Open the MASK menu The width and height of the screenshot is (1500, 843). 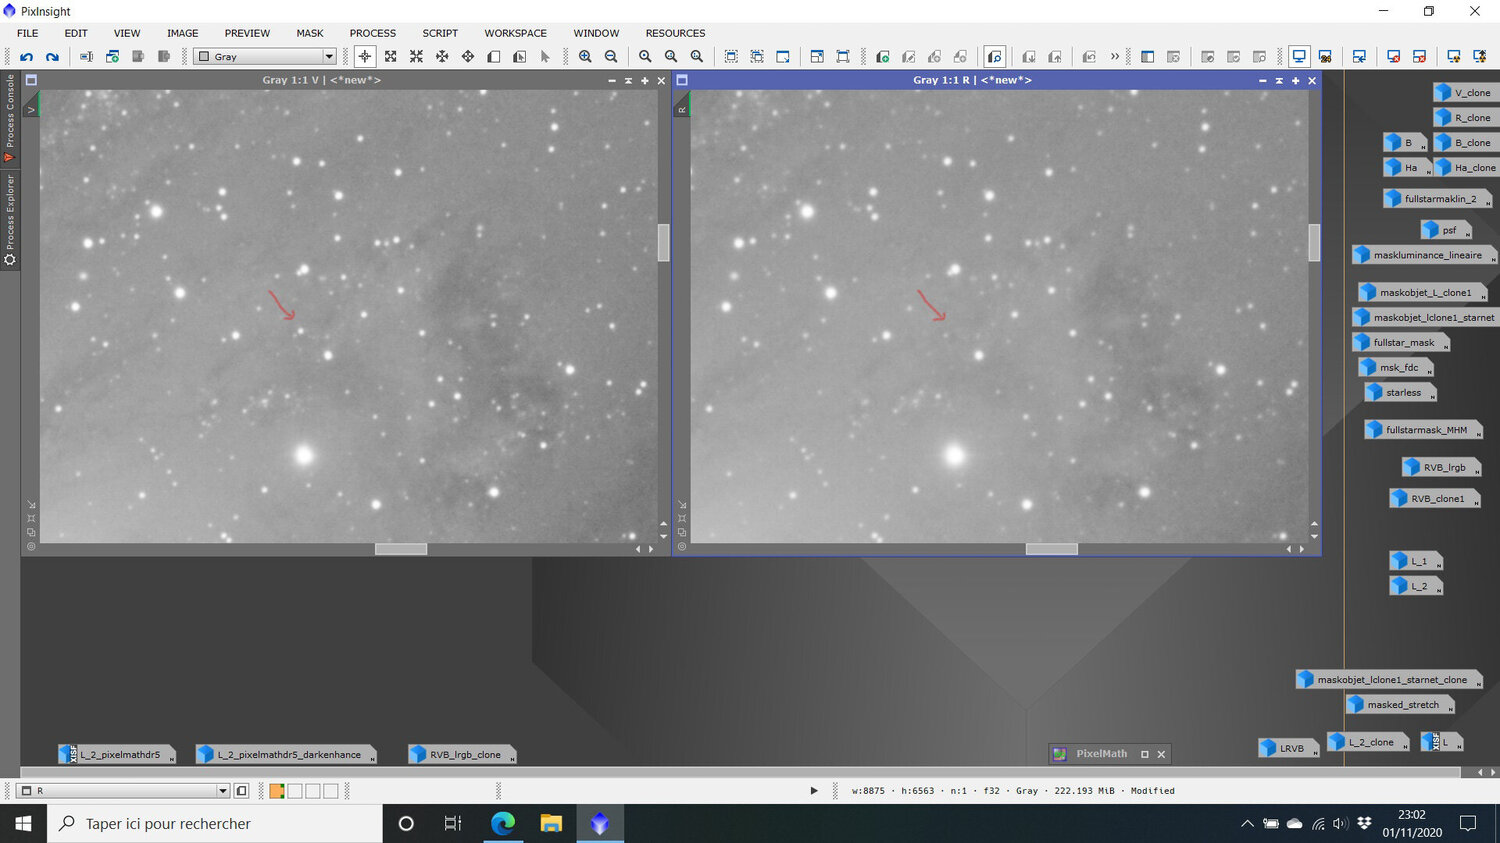[310, 33]
